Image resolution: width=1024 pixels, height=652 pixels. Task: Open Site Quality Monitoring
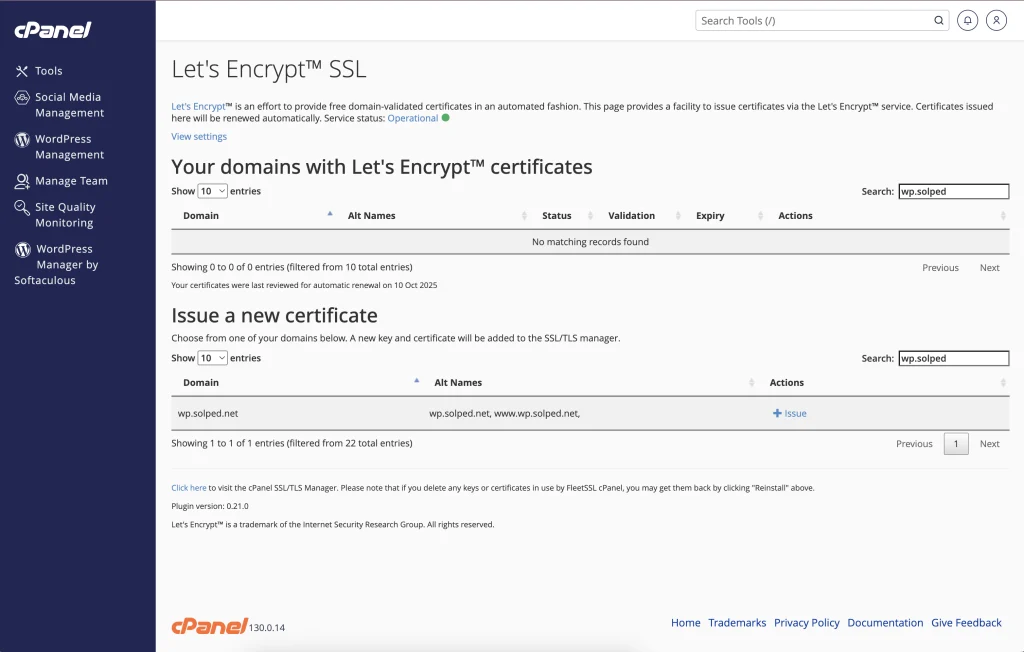tap(65, 215)
